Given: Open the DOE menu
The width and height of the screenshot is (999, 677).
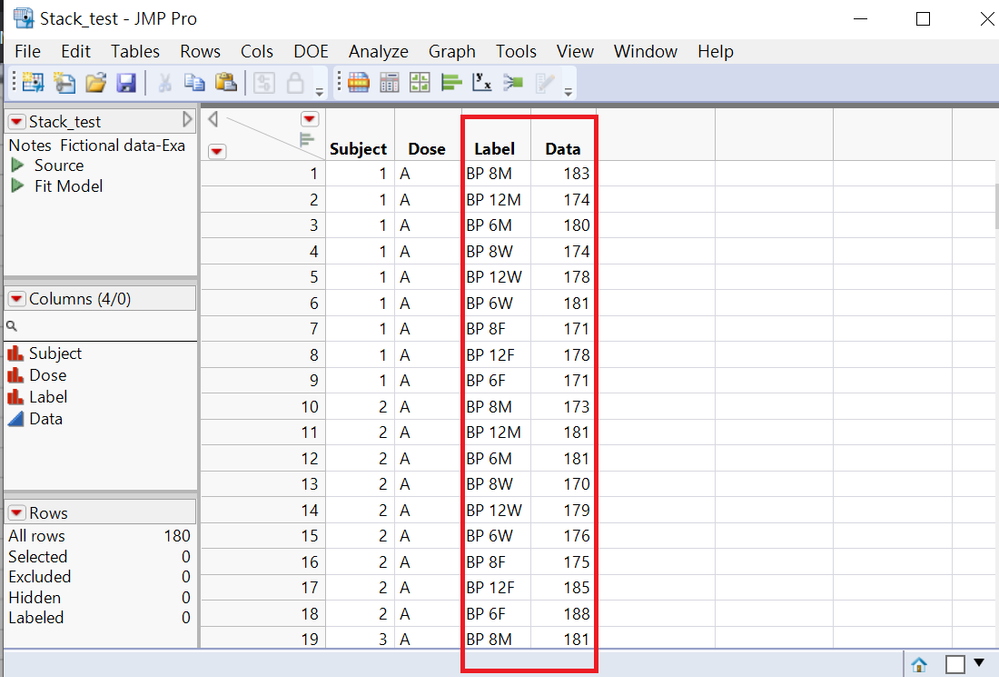Looking at the screenshot, I should [x=311, y=51].
